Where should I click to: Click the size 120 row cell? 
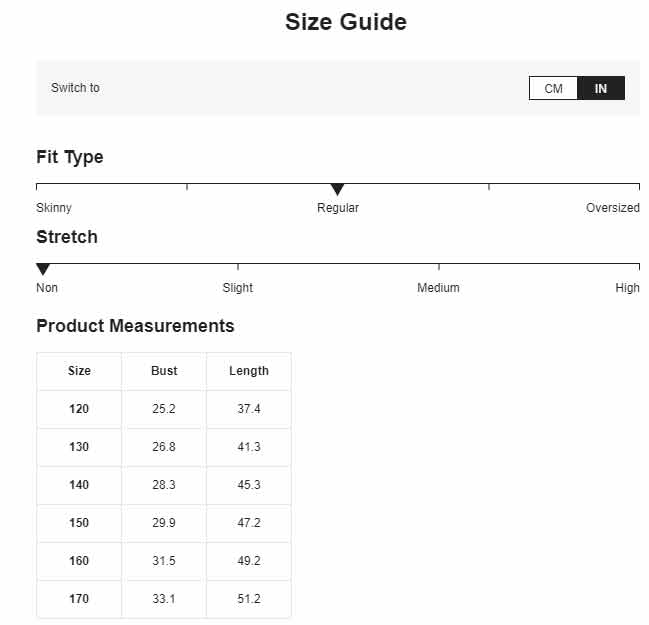[x=79, y=409]
